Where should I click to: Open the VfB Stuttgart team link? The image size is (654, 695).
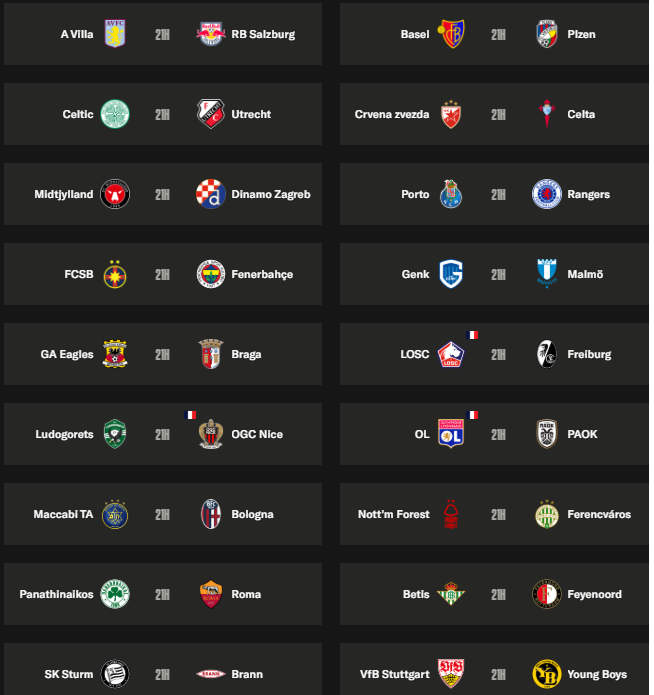[395, 674]
